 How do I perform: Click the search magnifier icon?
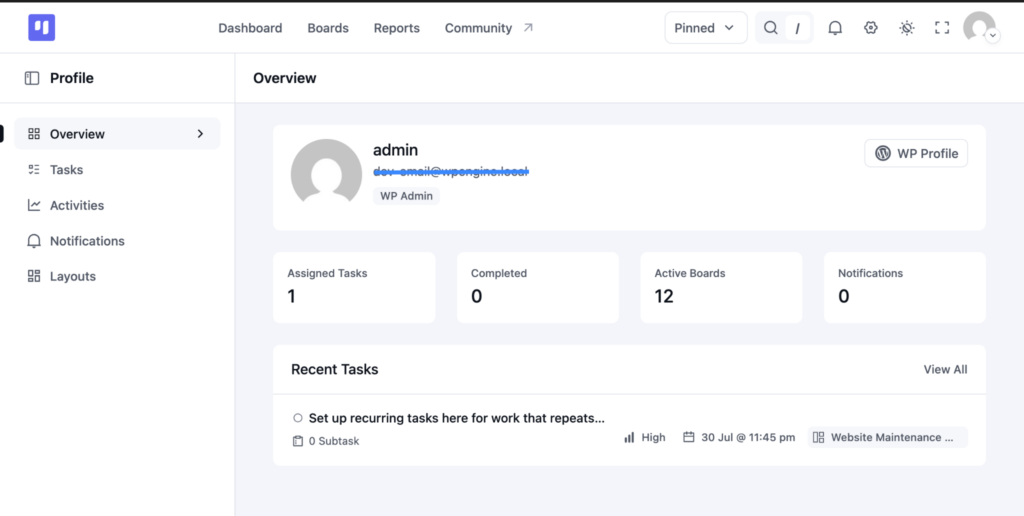tap(771, 27)
